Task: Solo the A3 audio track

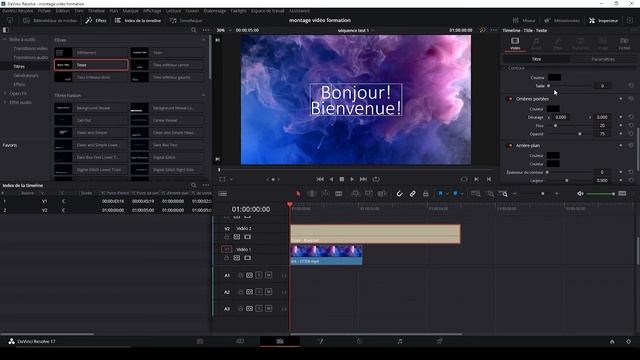Action: (259, 309)
